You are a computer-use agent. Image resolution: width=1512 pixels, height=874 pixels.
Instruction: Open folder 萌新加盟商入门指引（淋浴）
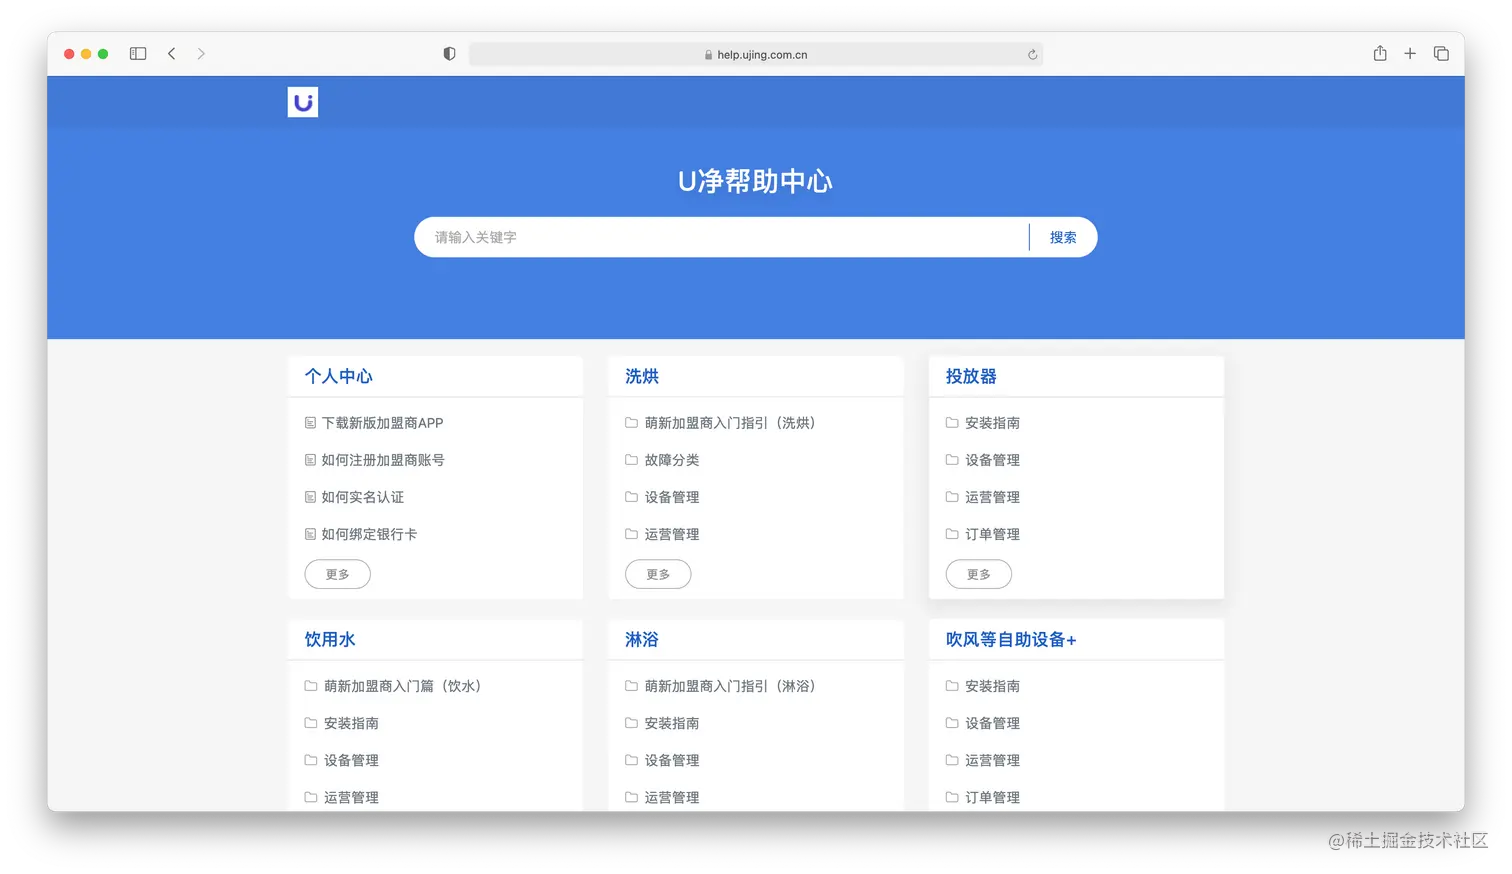click(x=730, y=686)
